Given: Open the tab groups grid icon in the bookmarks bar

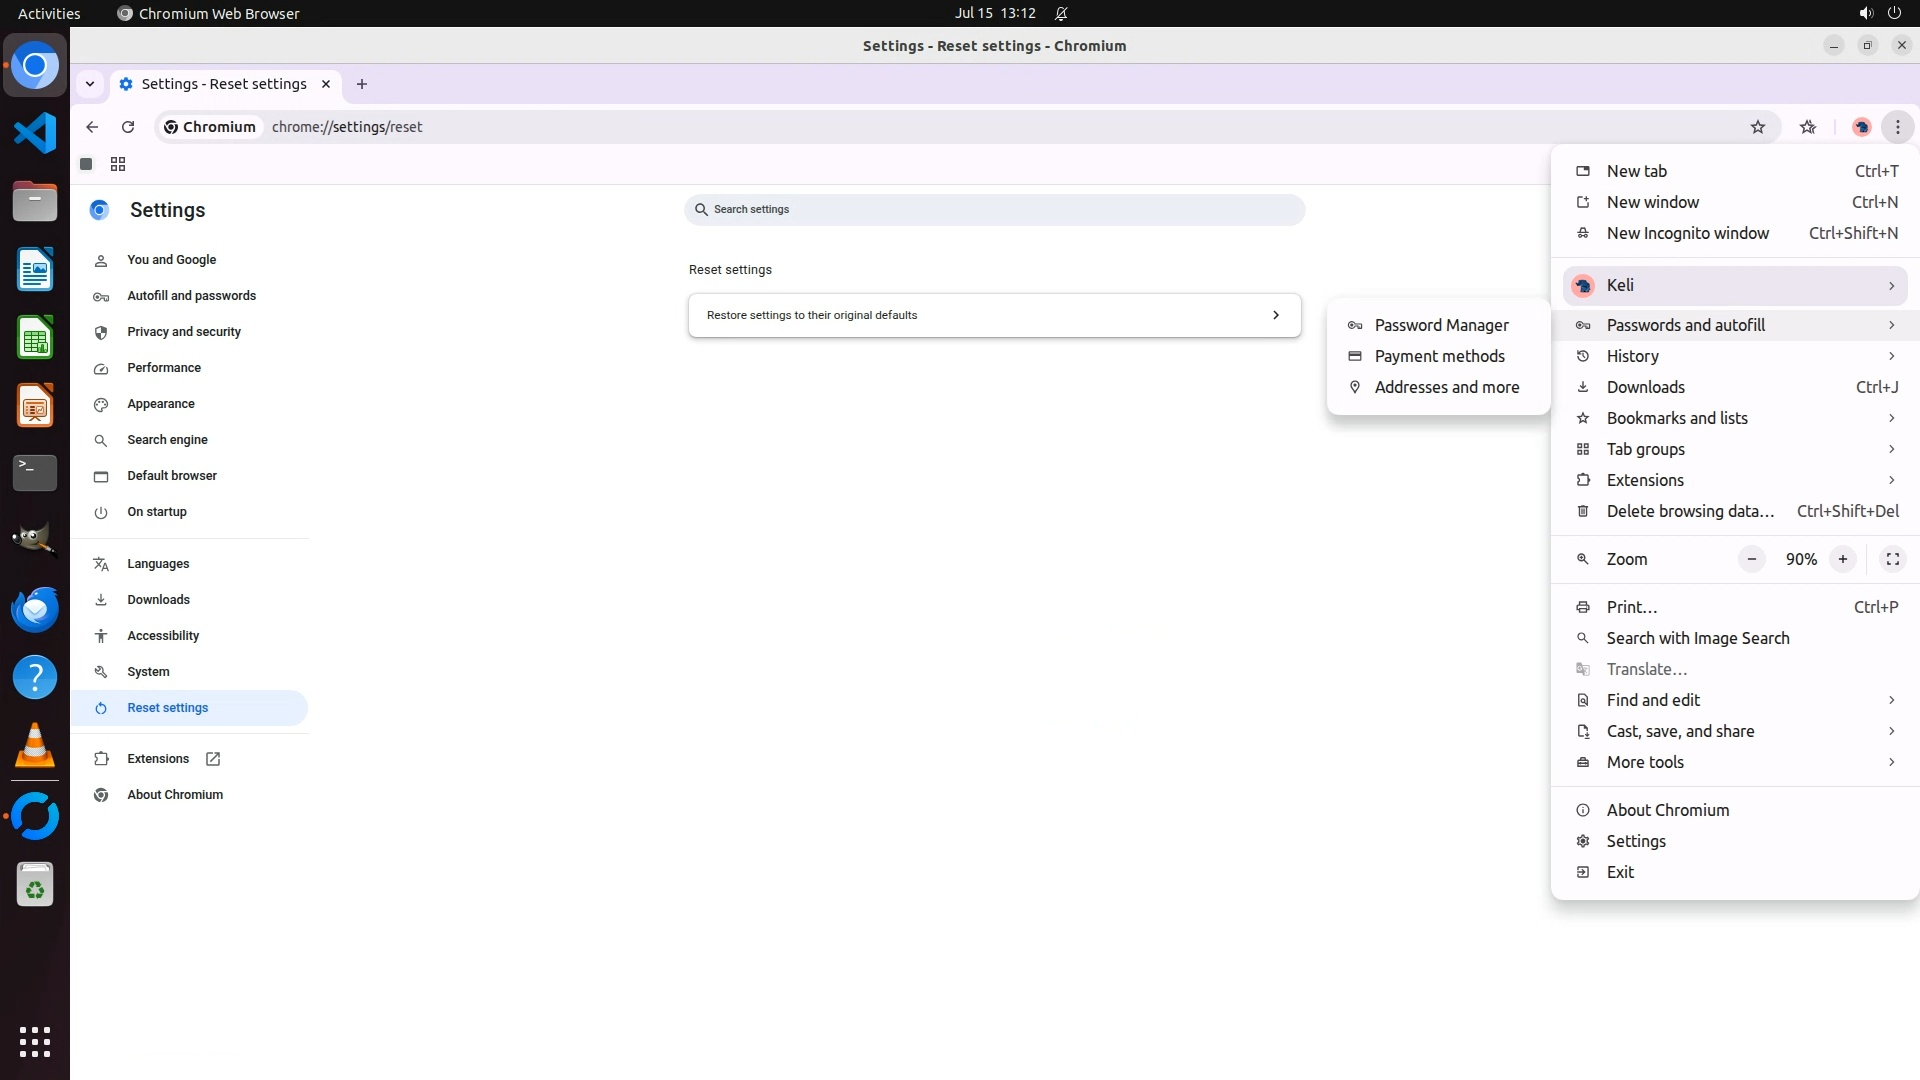Looking at the screenshot, I should tap(118, 164).
